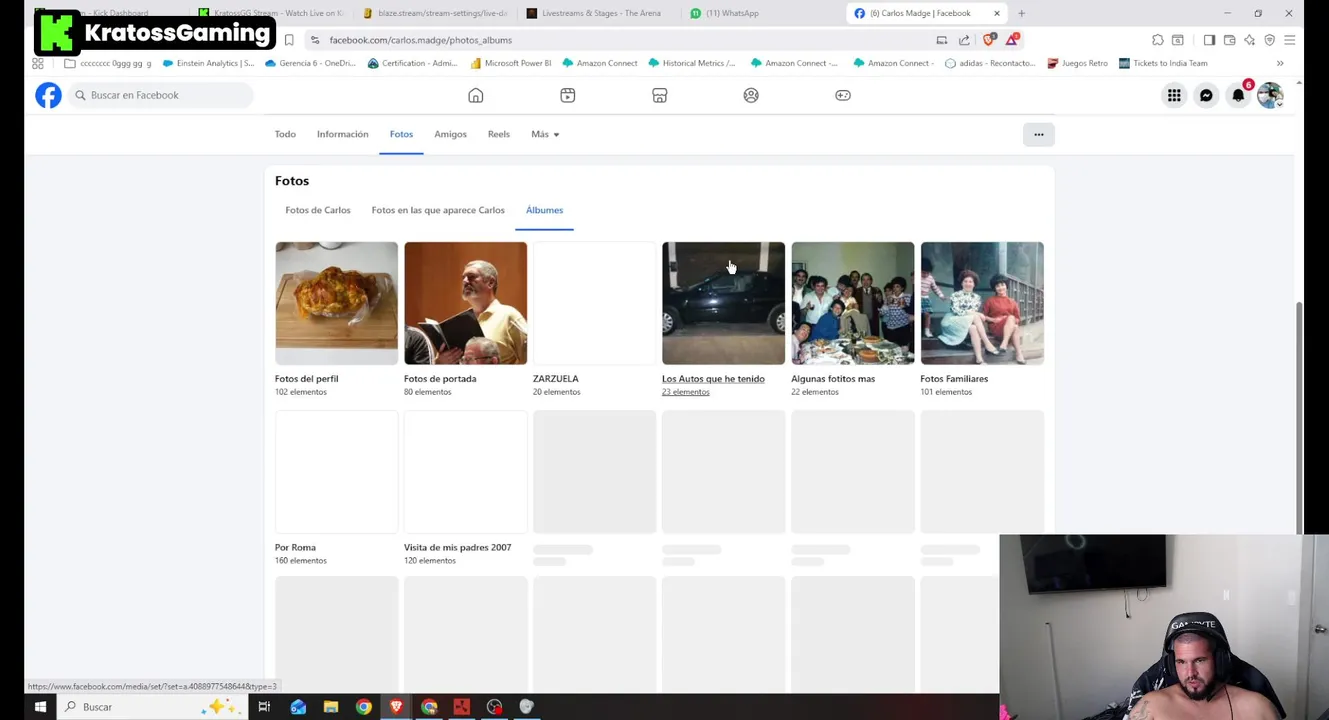Open the ZARZUELA album link
1329x720 pixels.
point(556,379)
